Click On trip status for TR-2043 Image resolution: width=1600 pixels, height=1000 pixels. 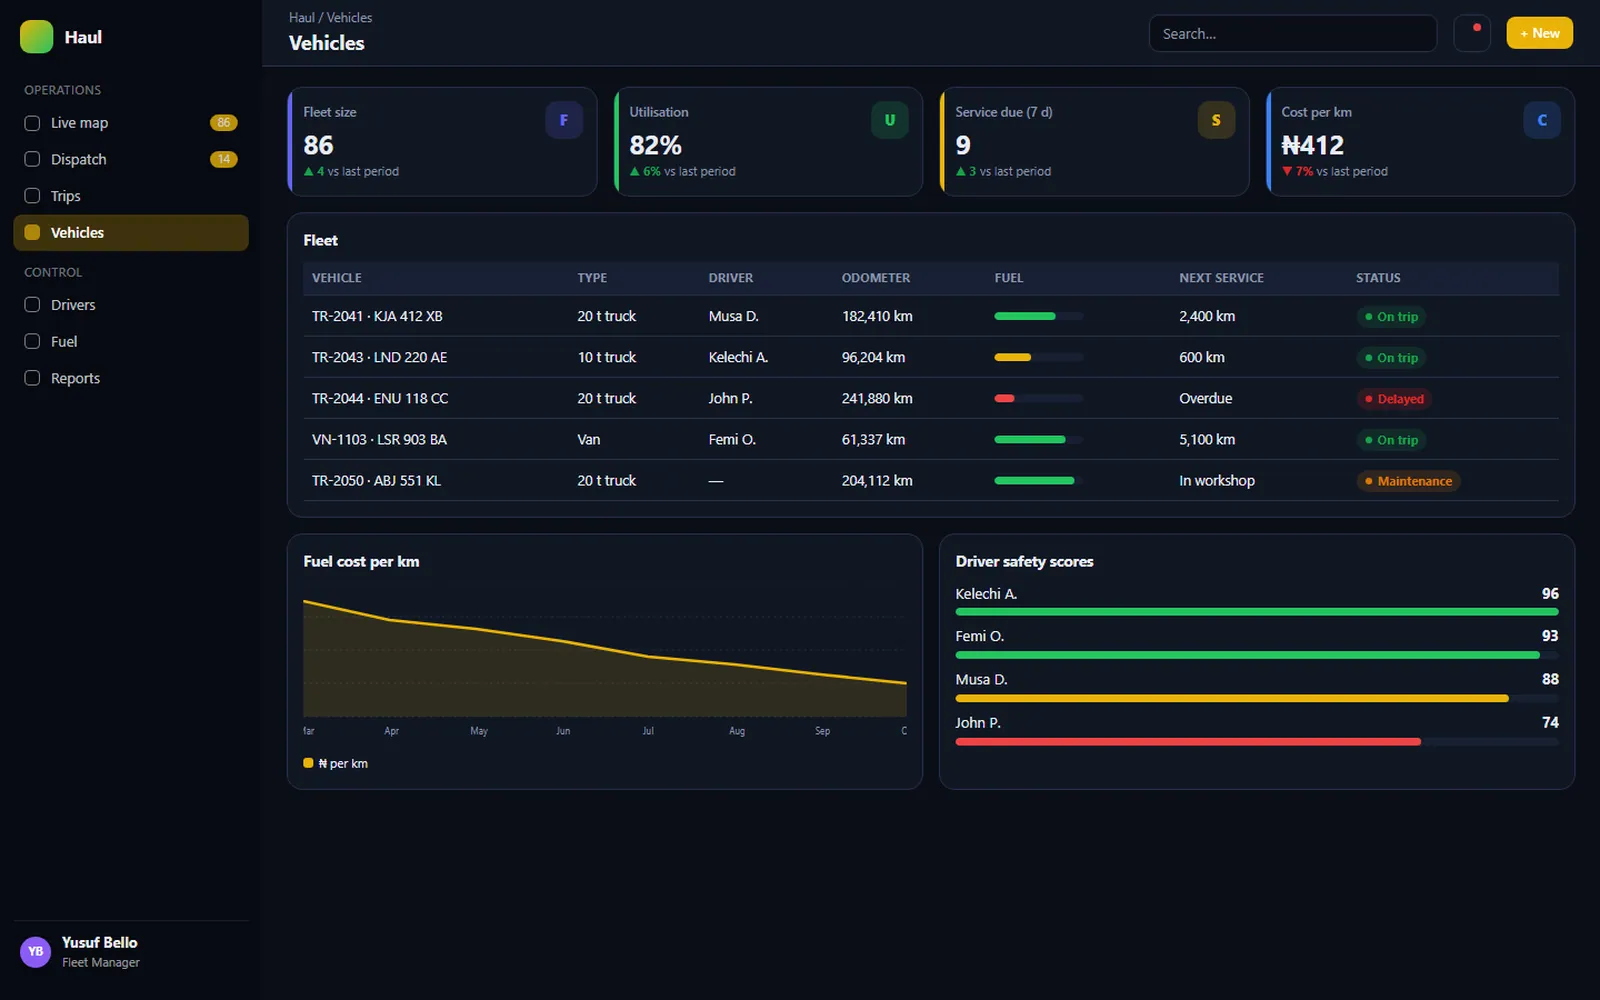point(1391,358)
